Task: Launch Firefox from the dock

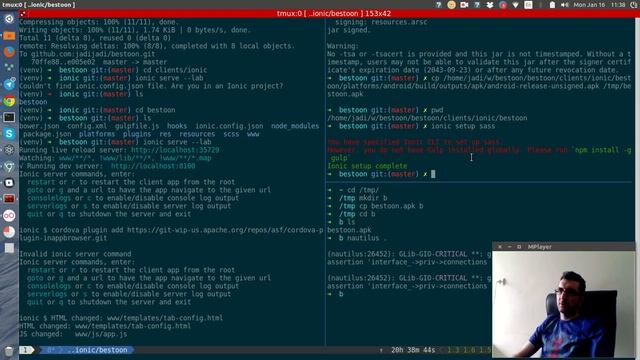Action: click(x=9, y=52)
